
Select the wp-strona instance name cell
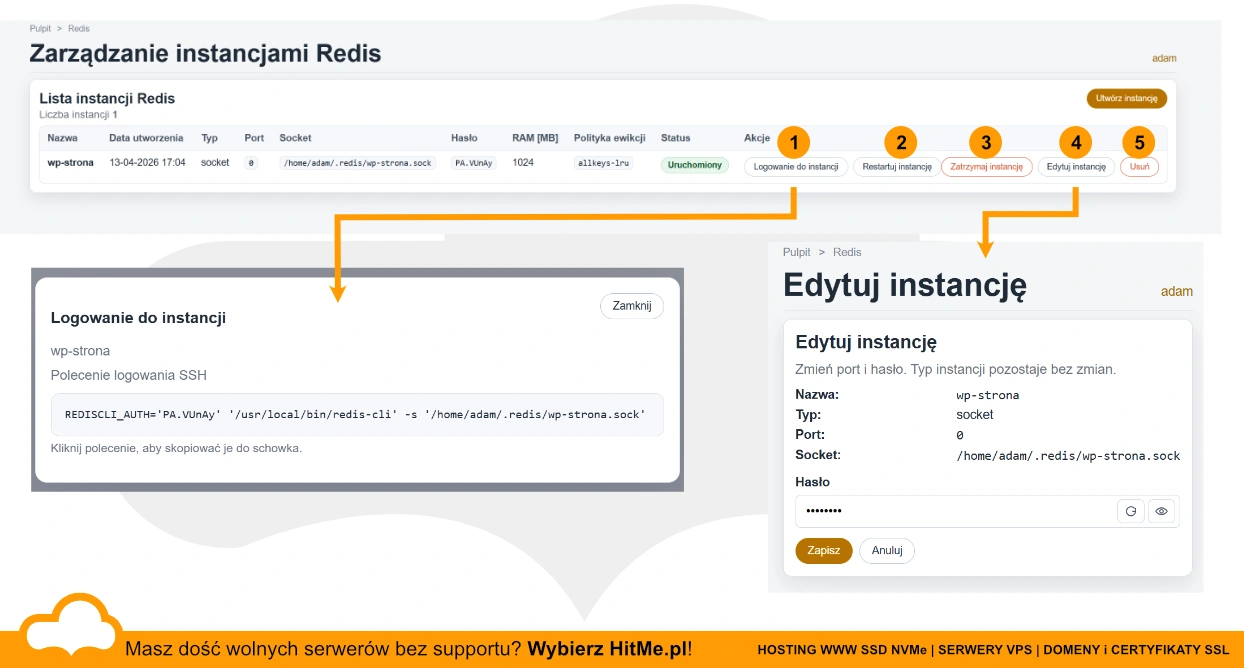[x=70, y=163]
